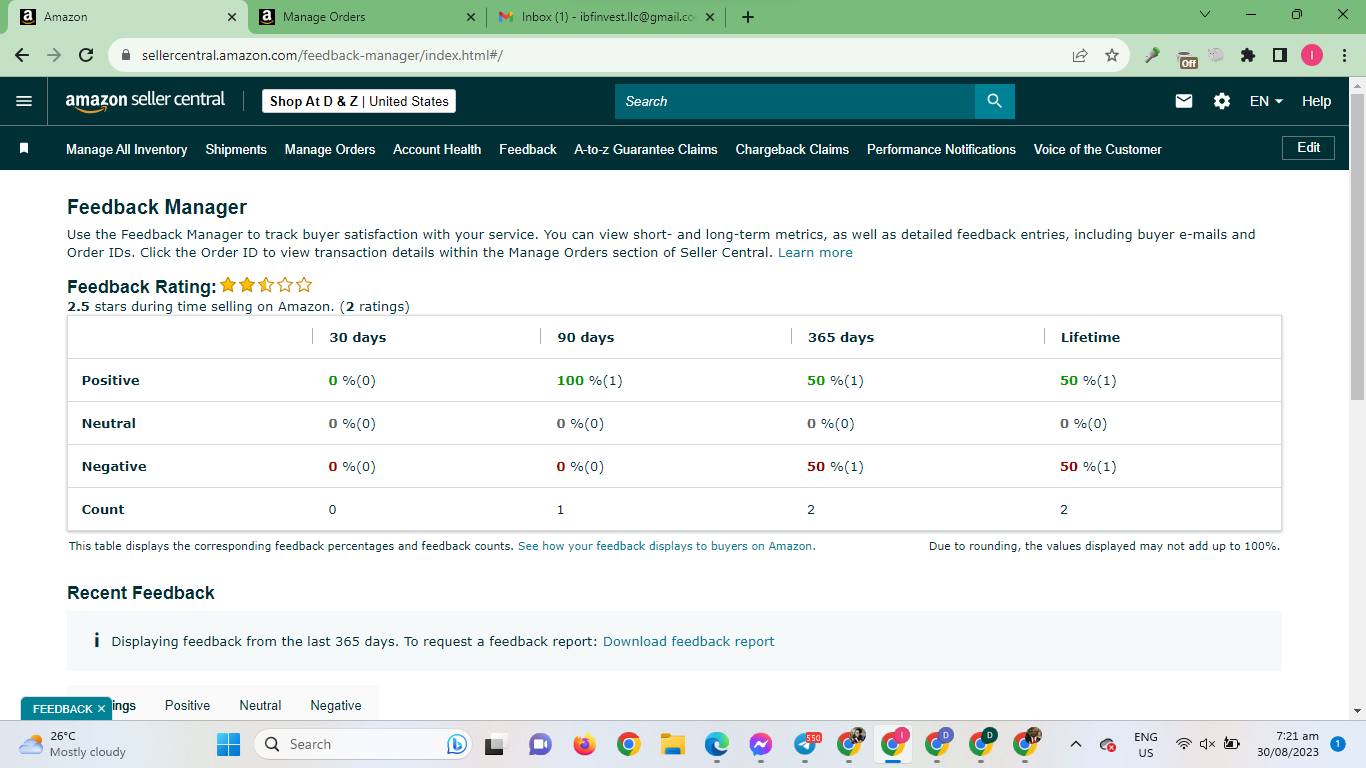Open the weather widget showing 26°C
Screen dimensions: 1366x768
click(72, 744)
